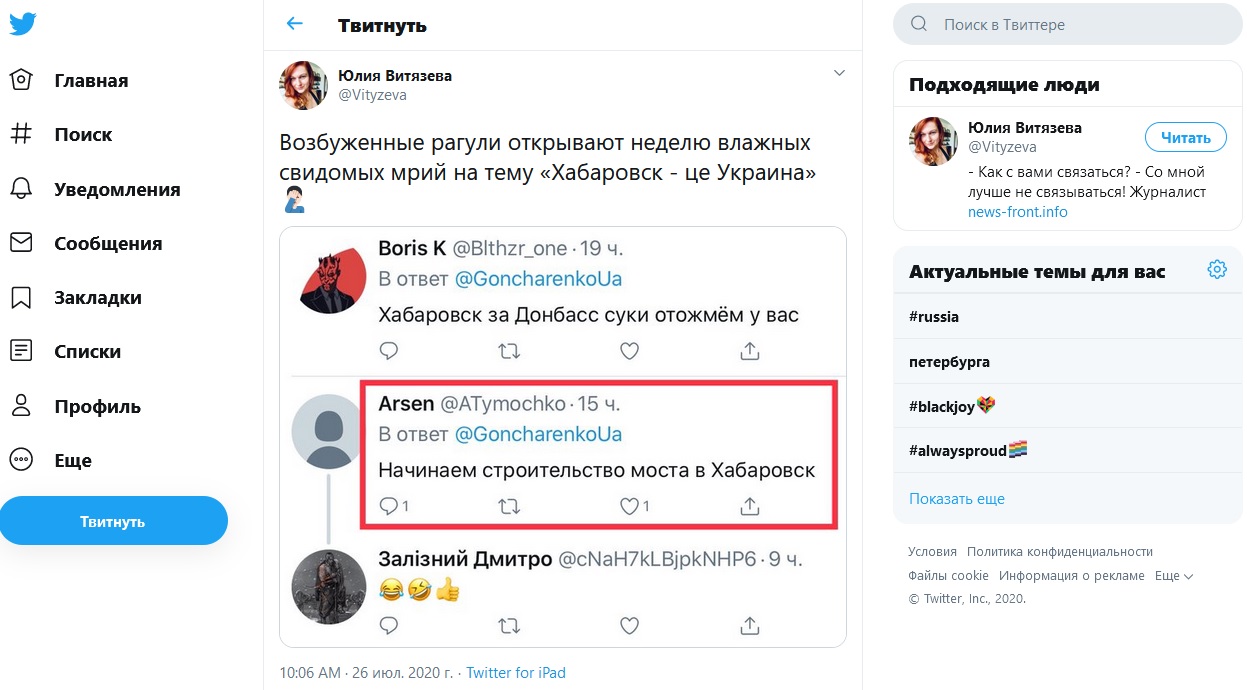Viewport: 1247px width, 690px height.
Task: Like the Arsen reply with heart icon
Action: (x=629, y=506)
